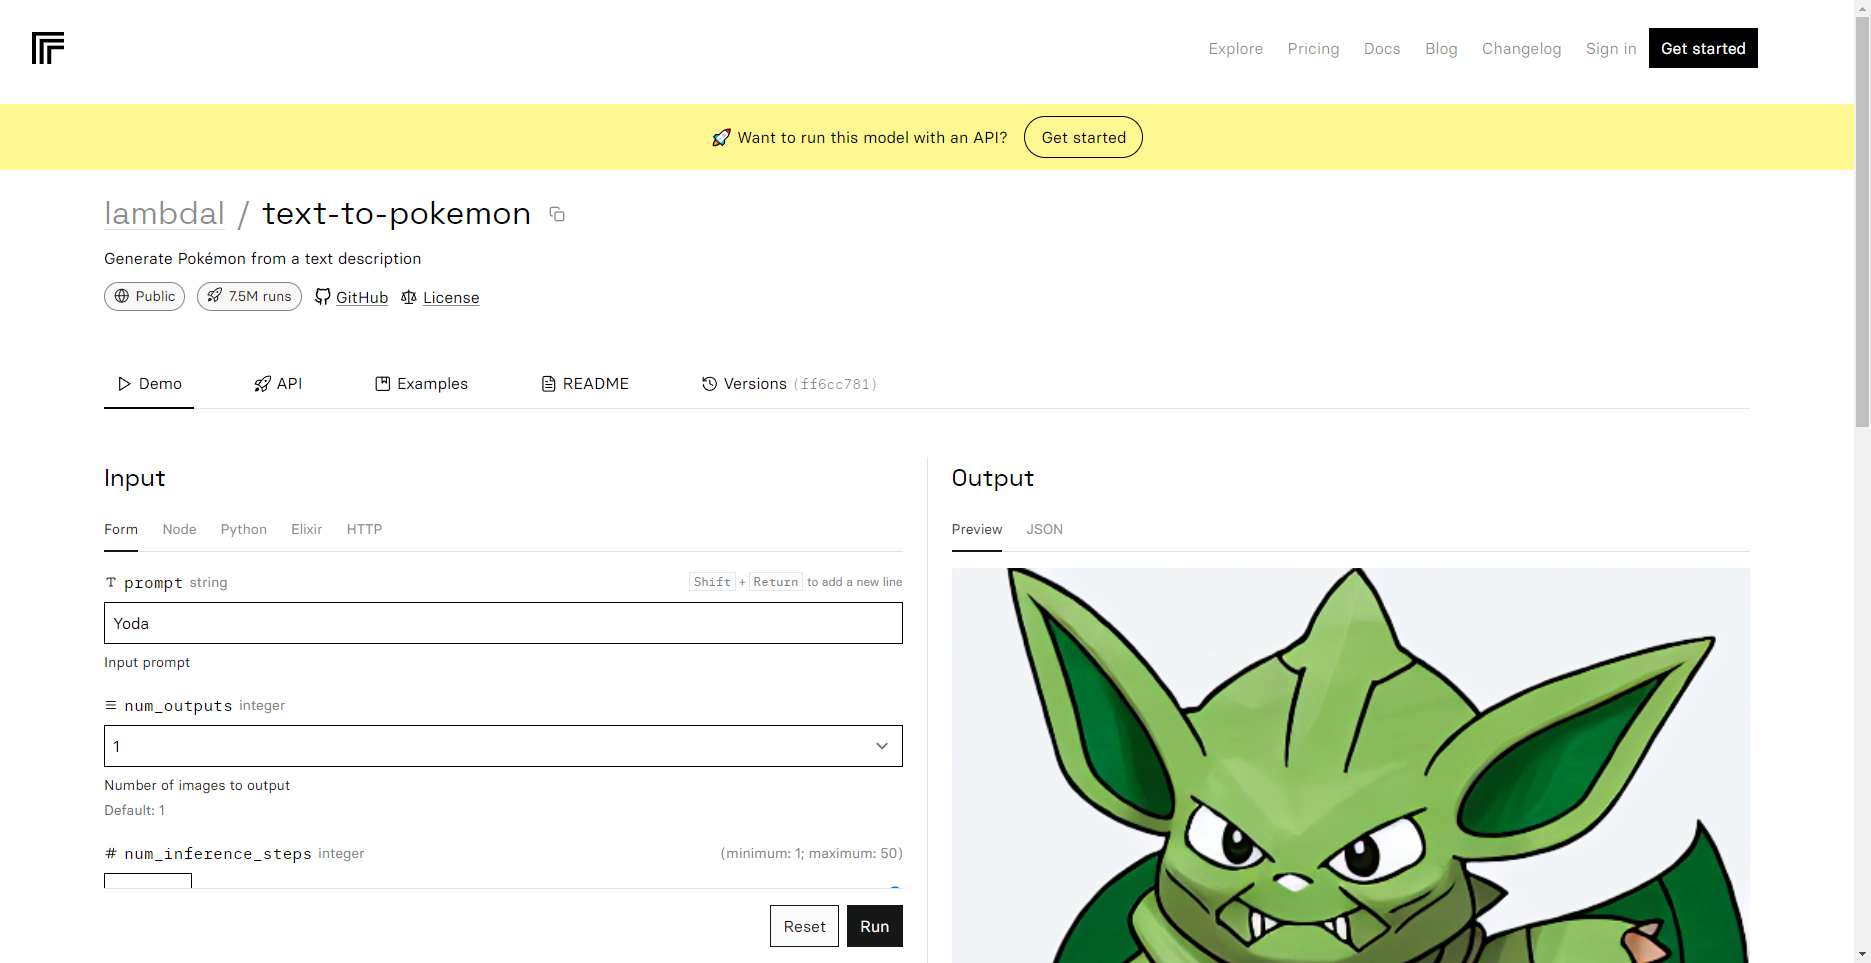
Task: Open the Replicate logo home link
Action: tap(48, 48)
